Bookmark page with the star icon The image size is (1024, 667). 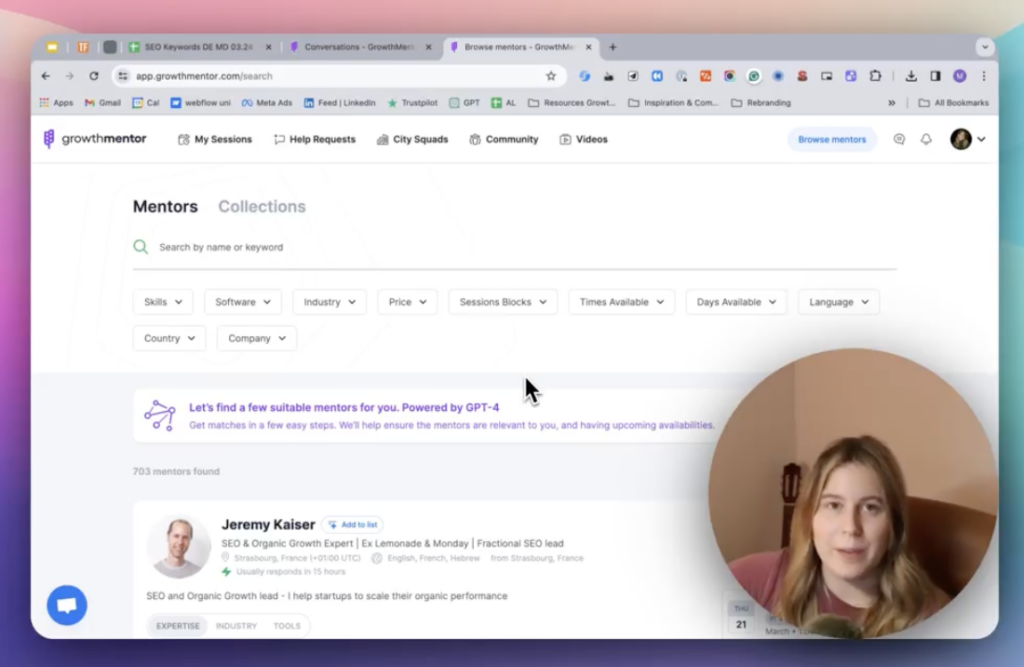[x=550, y=76]
